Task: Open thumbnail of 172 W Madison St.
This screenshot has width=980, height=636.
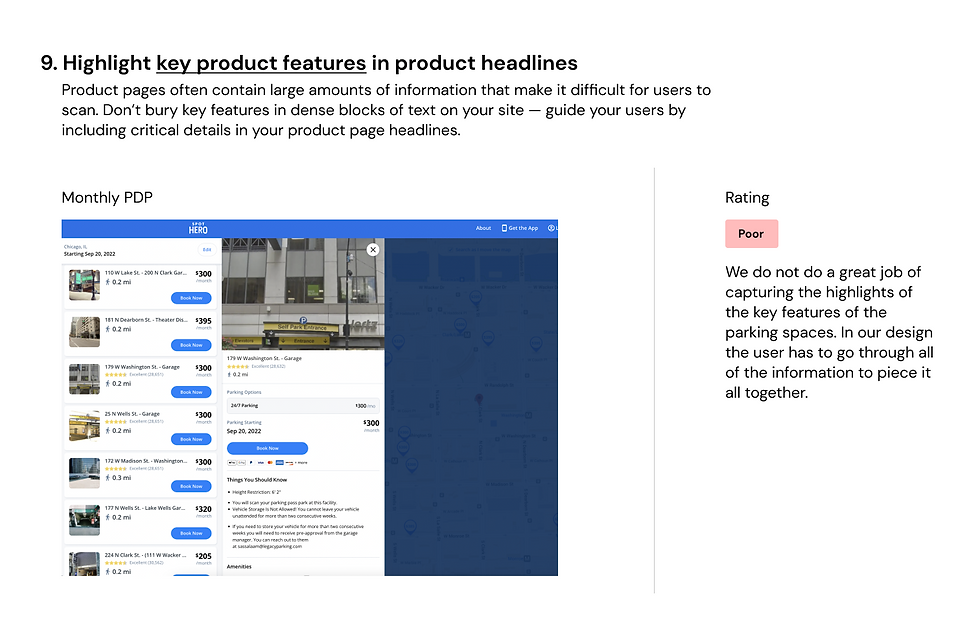Action: pos(84,473)
